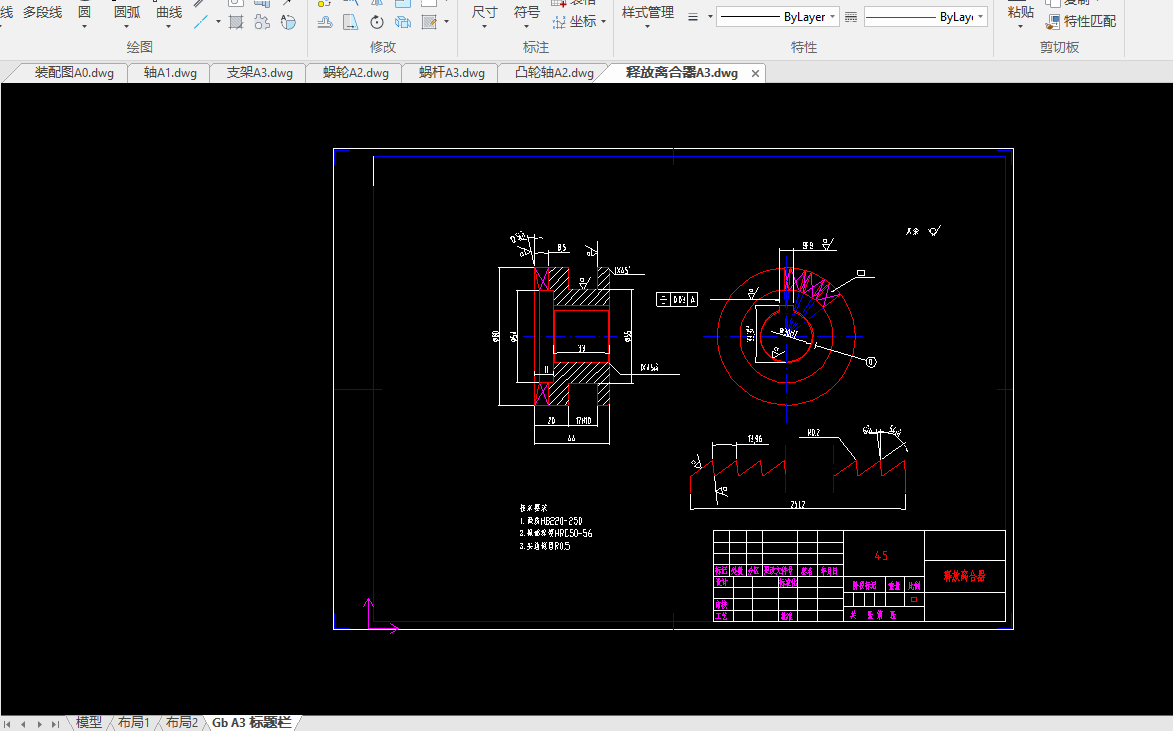Switch to the 轴A1.dwg tab
The height and width of the screenshot is (731, 1173).
[x=170, y=73]
